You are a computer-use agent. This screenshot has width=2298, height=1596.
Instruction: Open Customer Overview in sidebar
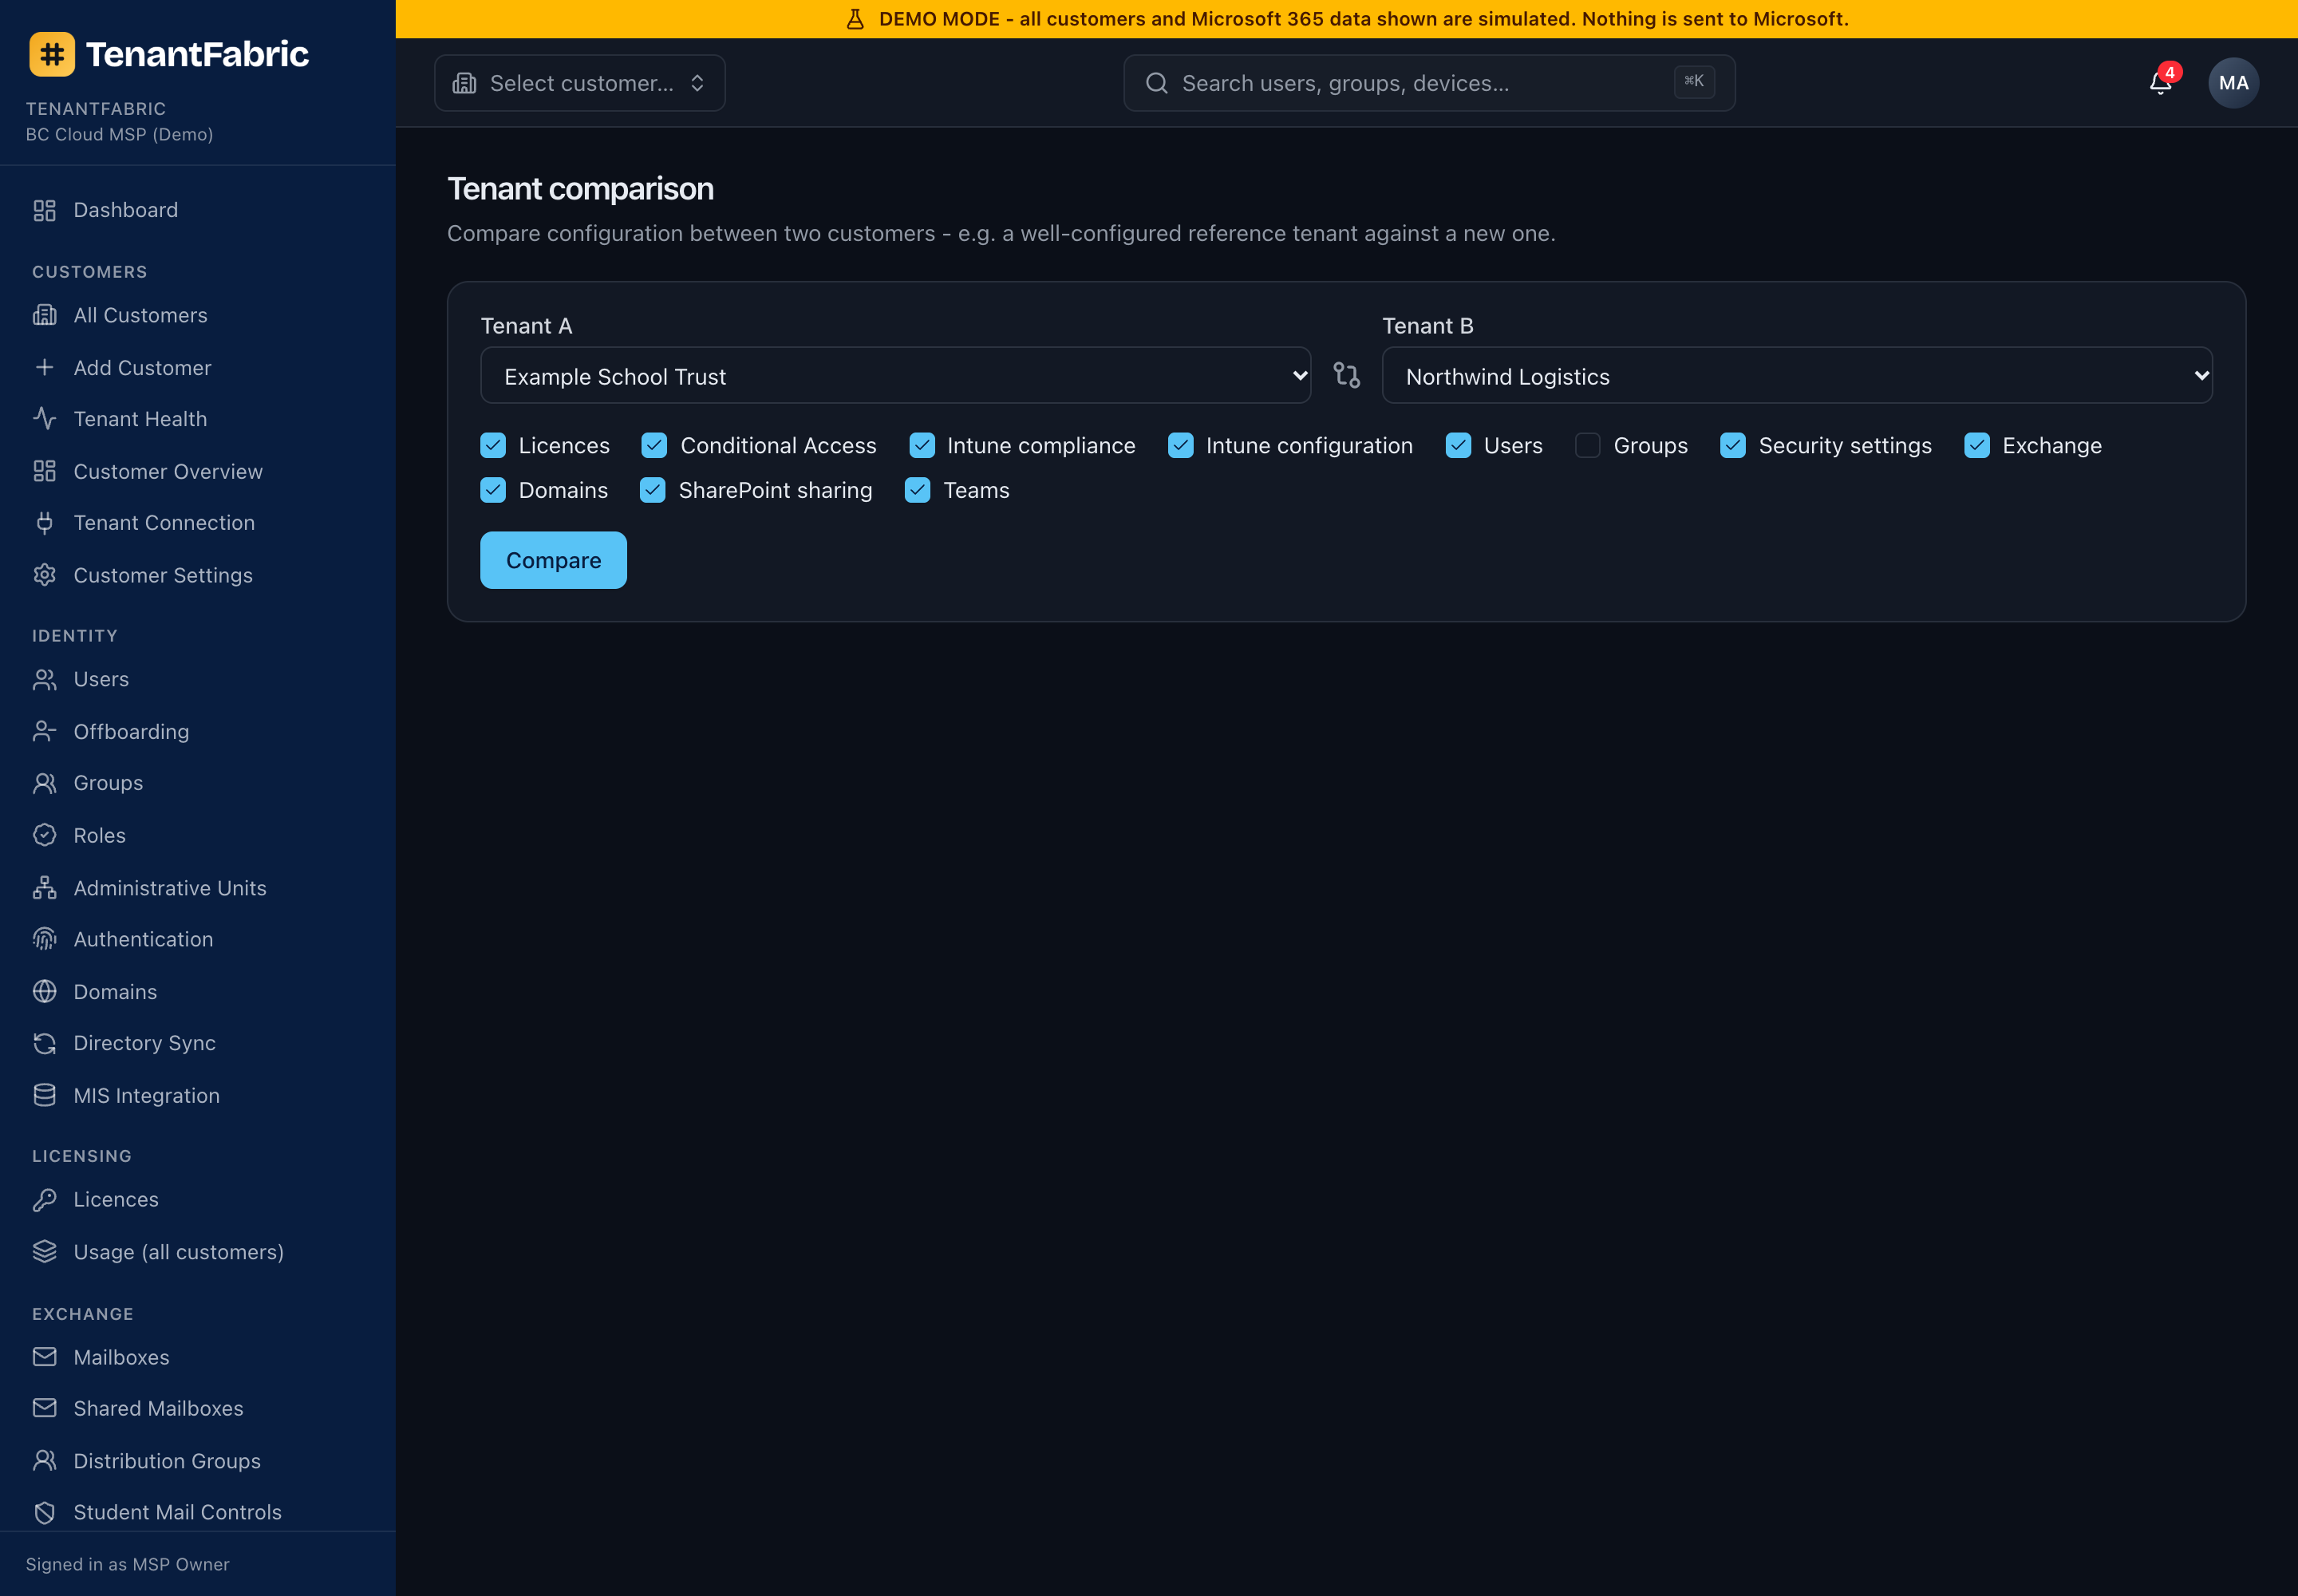point(168,471)
